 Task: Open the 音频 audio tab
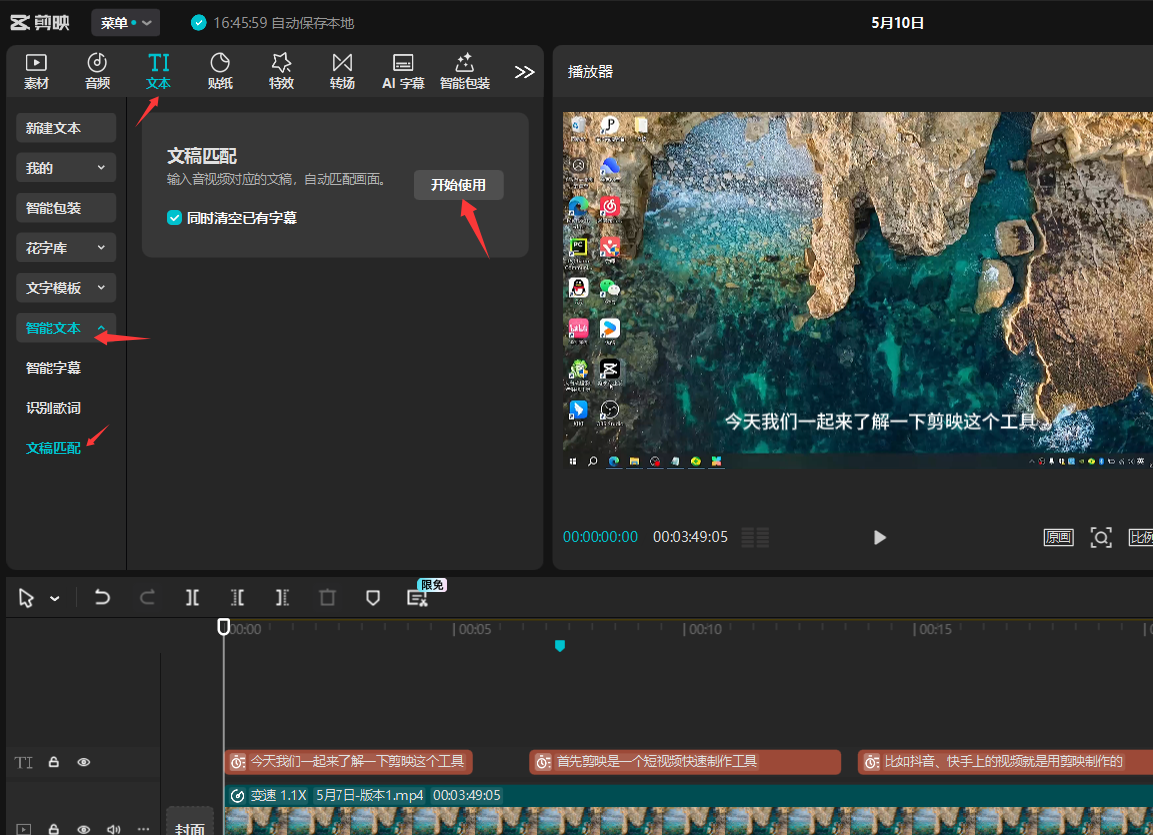(x=97, y=71)
